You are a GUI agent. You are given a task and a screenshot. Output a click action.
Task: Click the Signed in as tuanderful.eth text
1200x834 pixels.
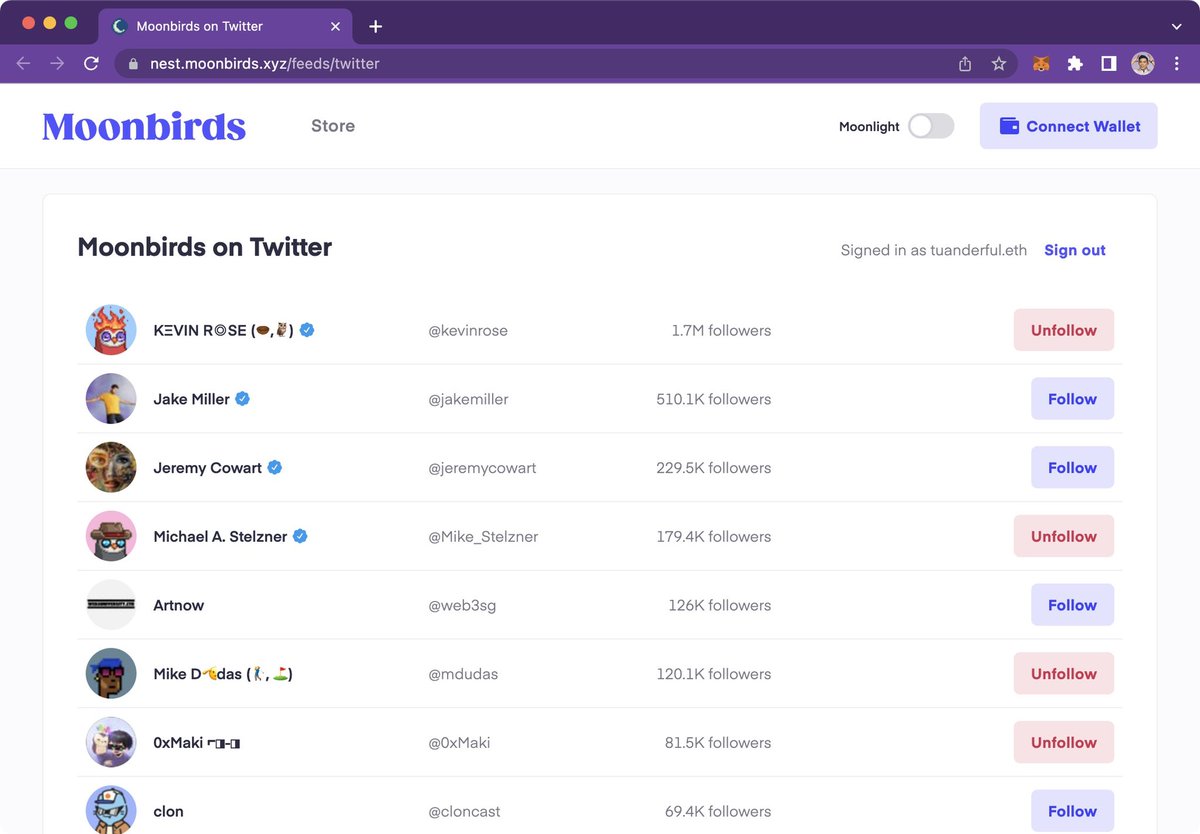click(x=934, y=250)
